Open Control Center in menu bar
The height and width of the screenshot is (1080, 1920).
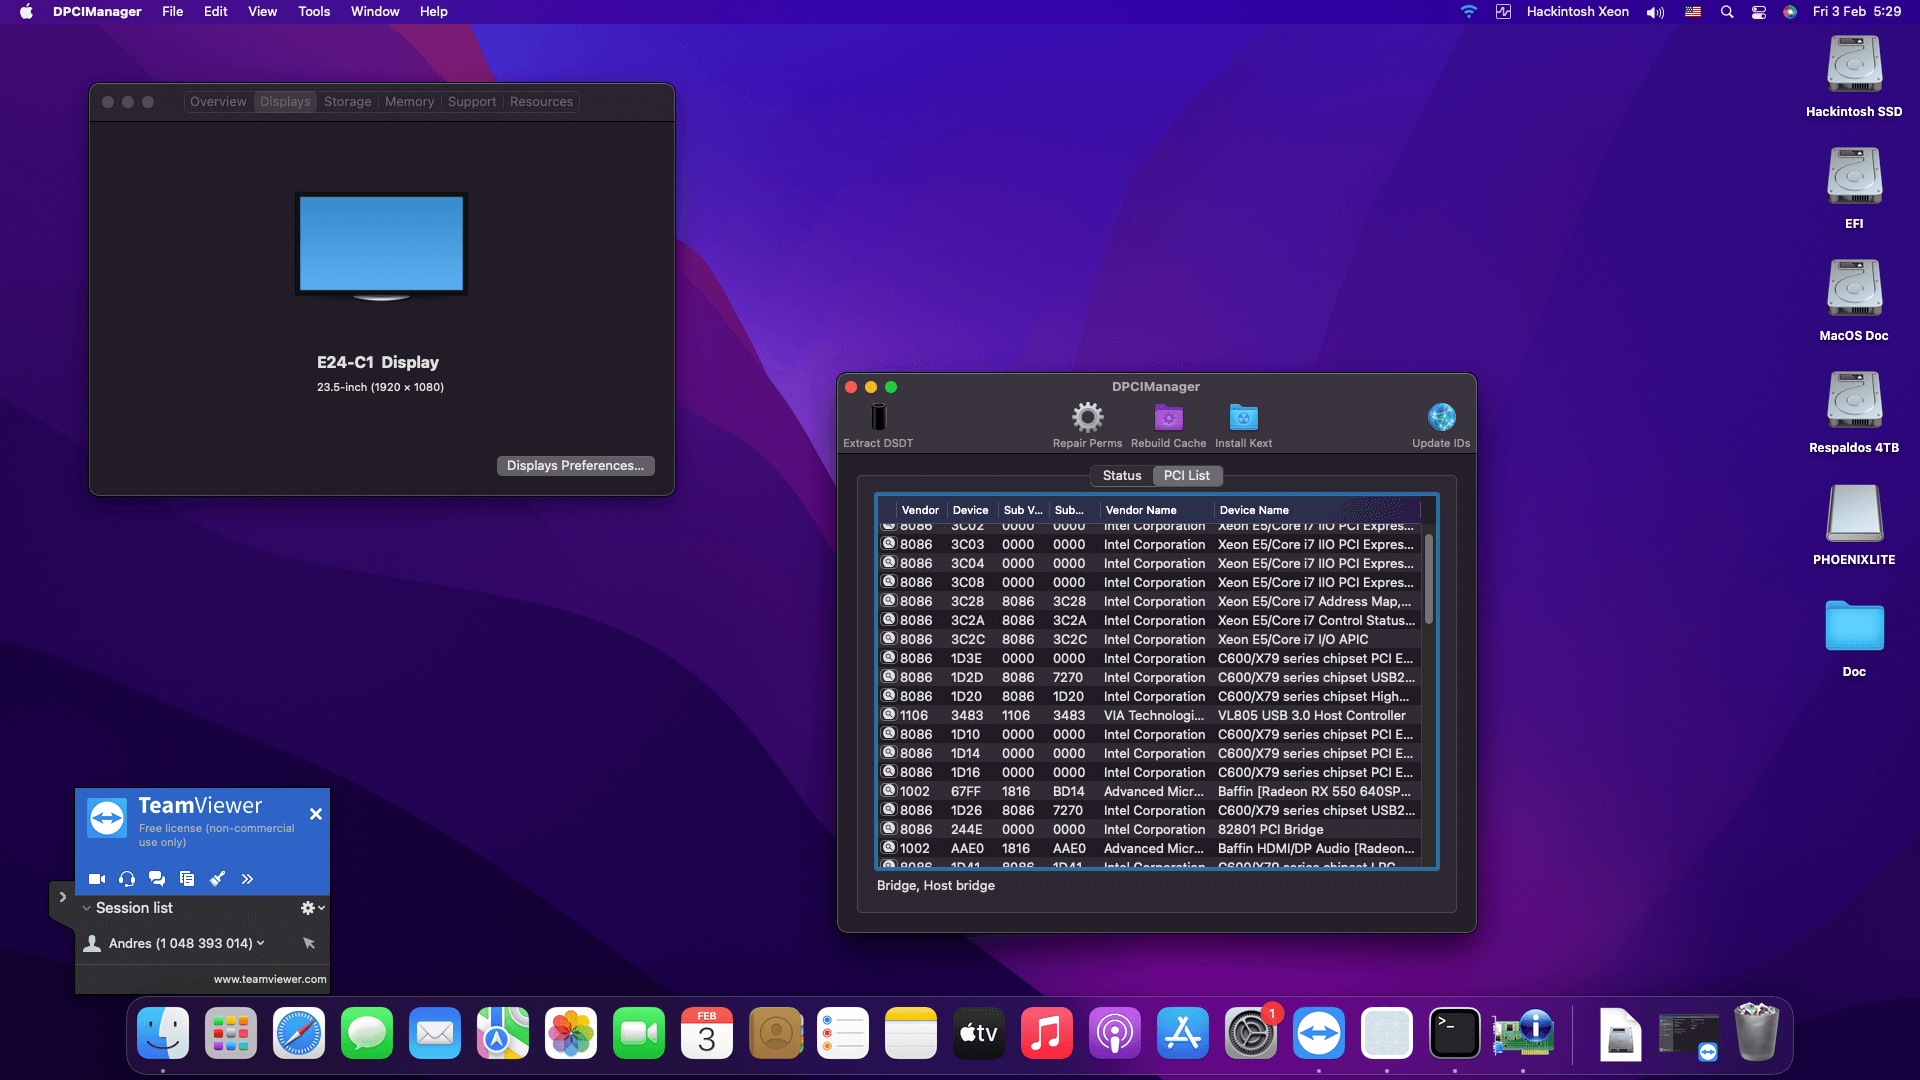pyautogui.click(x=1759, y=11)
